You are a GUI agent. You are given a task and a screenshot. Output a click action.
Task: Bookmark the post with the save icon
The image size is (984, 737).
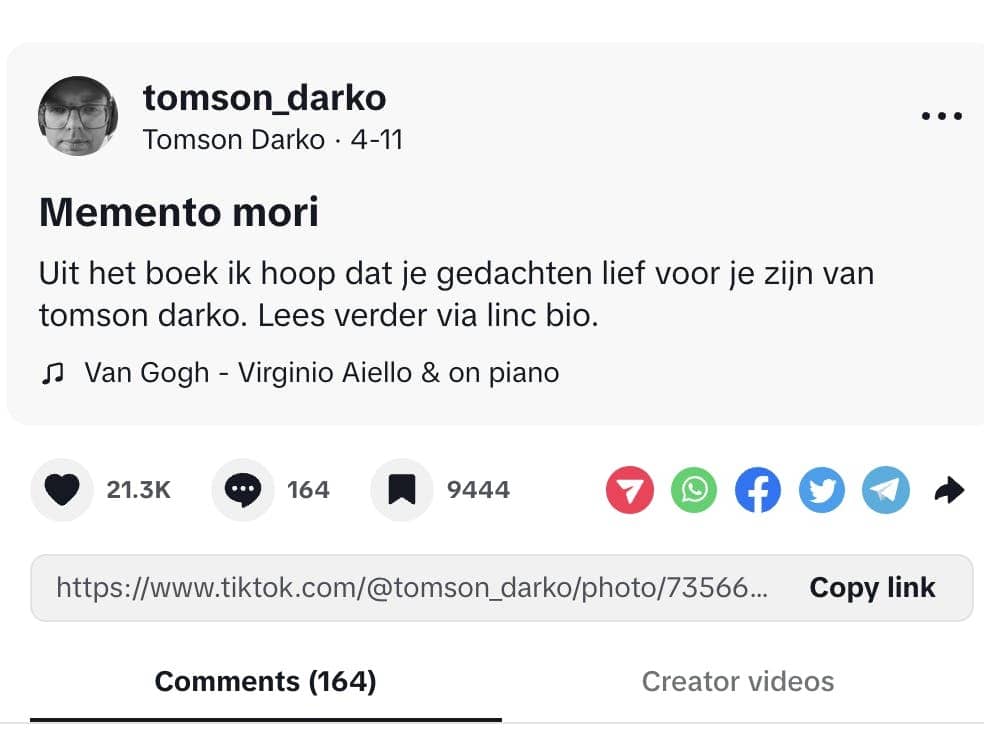[x=402, y=490]
